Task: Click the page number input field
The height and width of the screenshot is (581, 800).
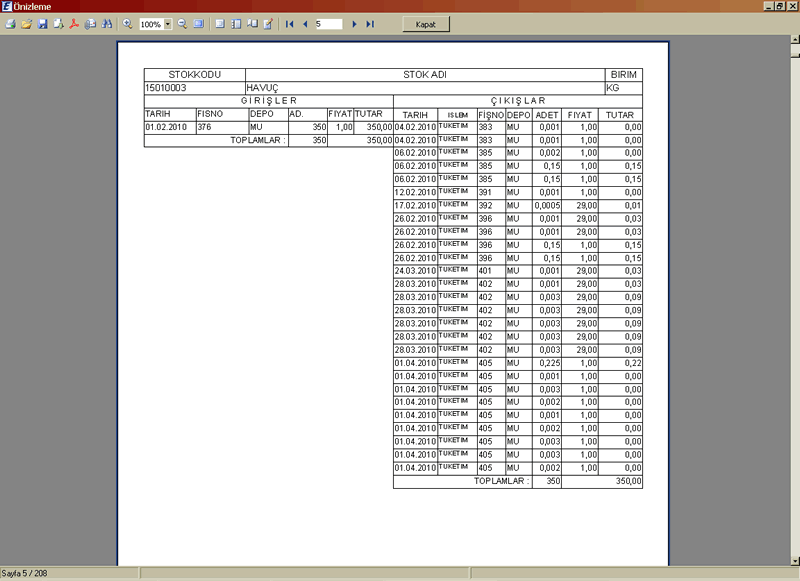Action: (328, 23)
